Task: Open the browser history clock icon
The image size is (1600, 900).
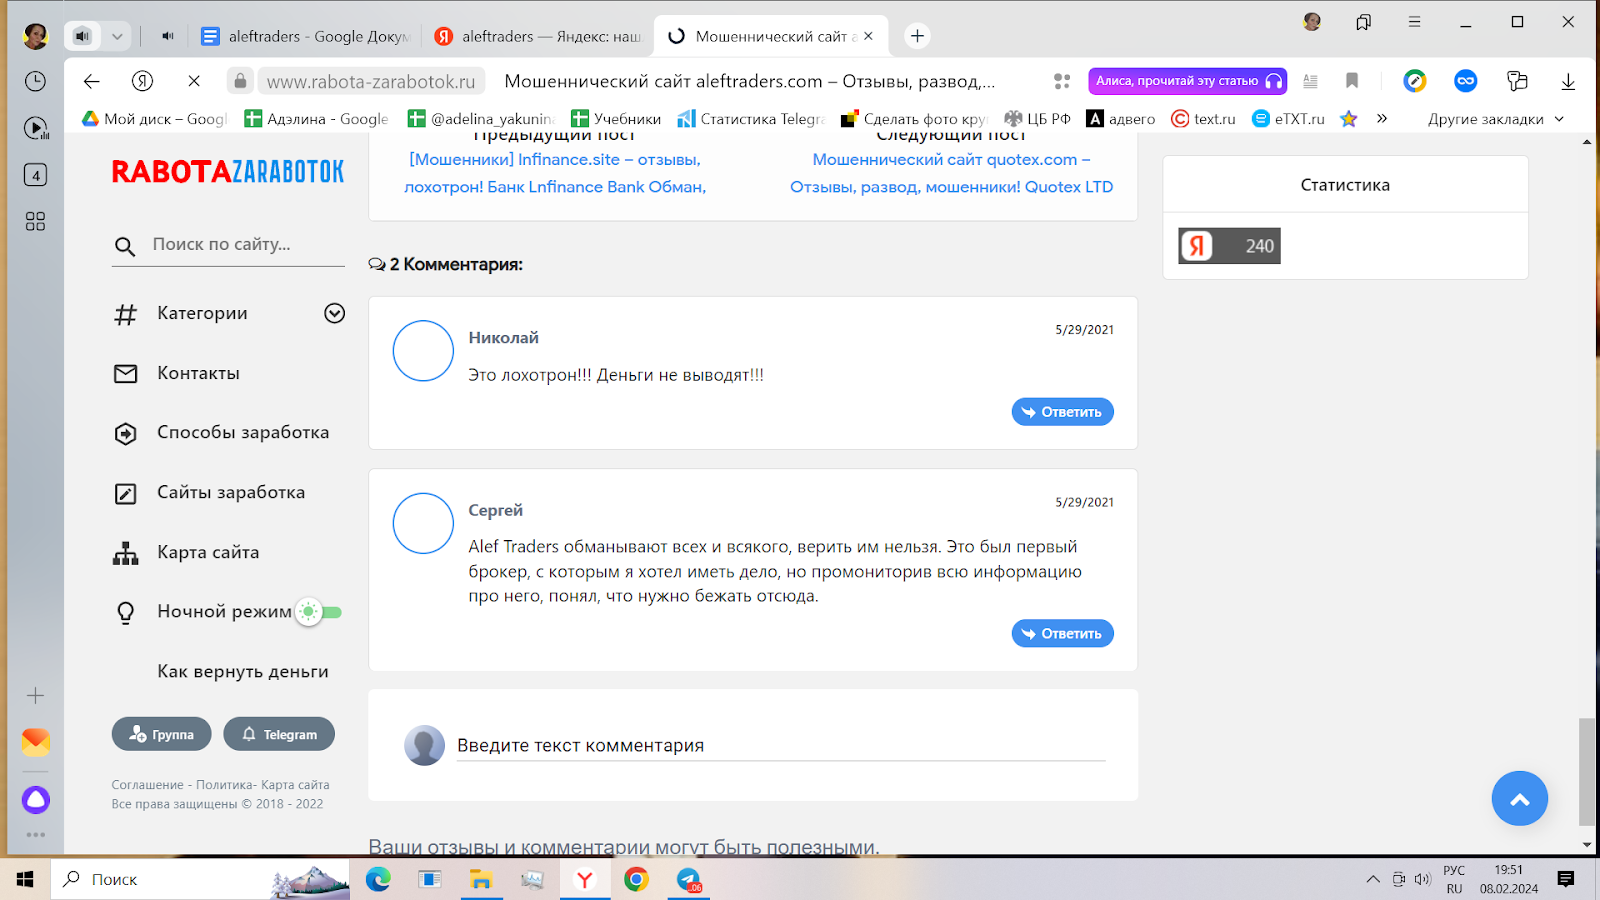Action: (x=35, y=81)
